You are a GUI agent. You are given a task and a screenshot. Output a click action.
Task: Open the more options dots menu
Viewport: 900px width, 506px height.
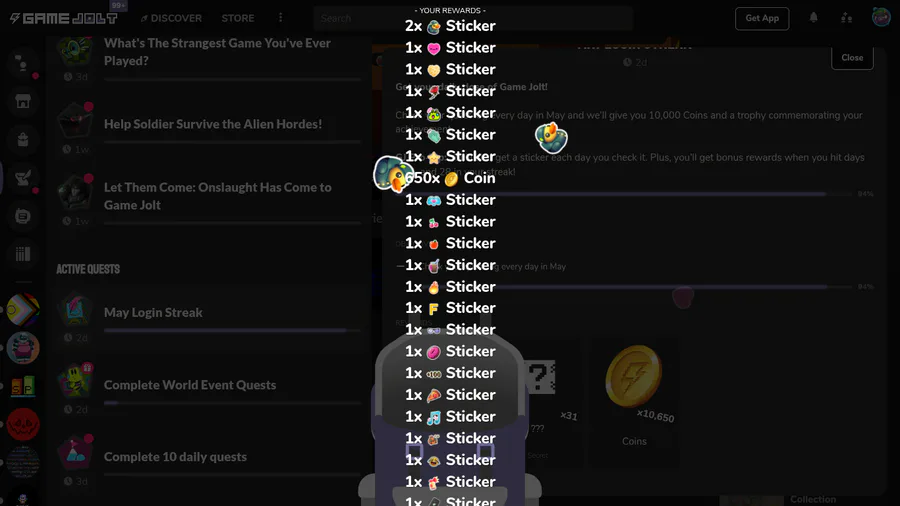[281, 18]
